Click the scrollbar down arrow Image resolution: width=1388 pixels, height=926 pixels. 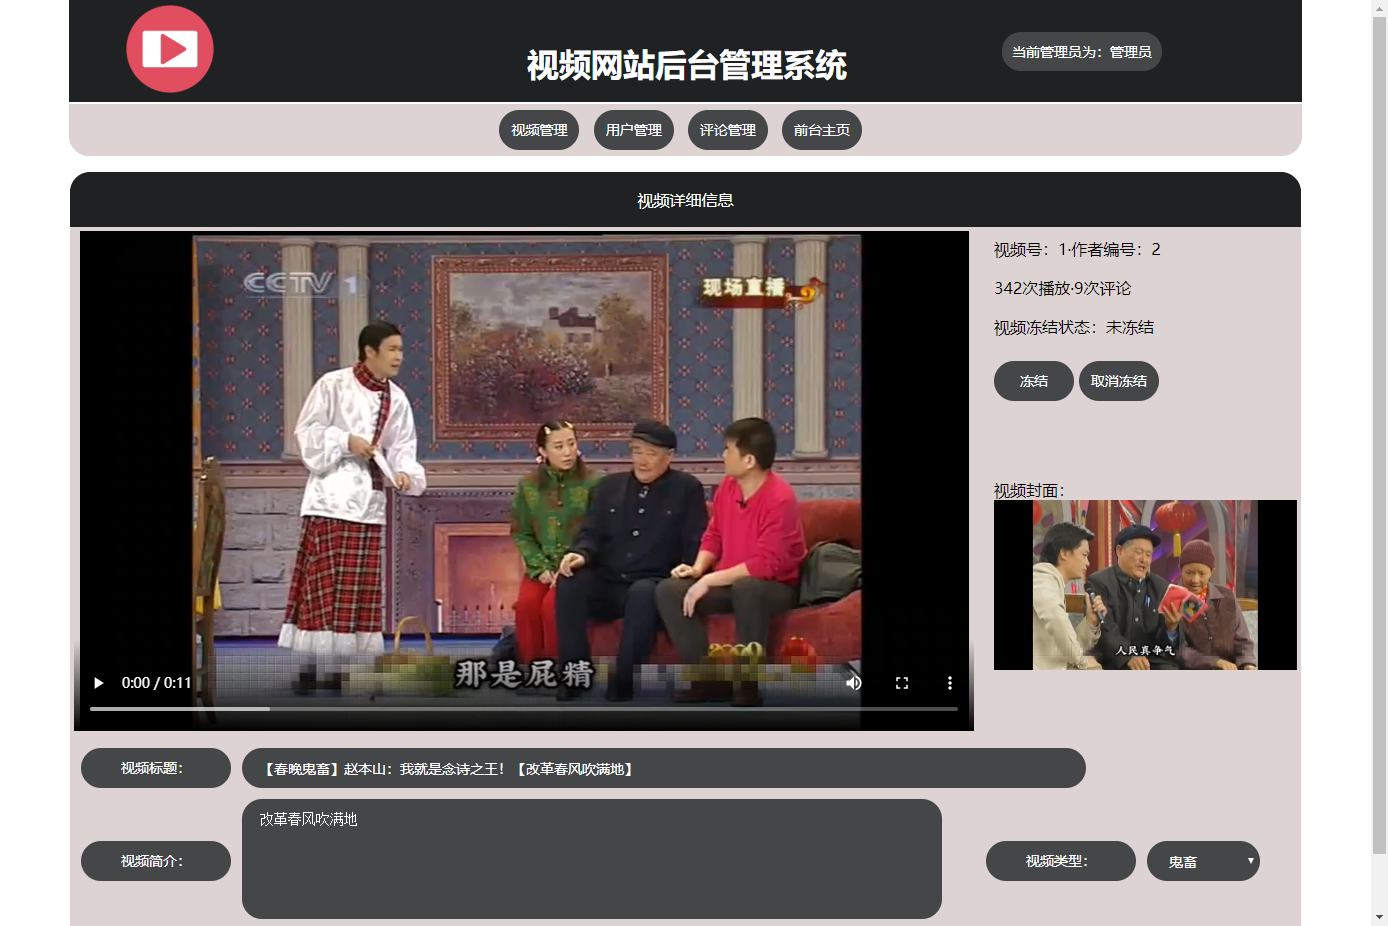[1380, 917]
